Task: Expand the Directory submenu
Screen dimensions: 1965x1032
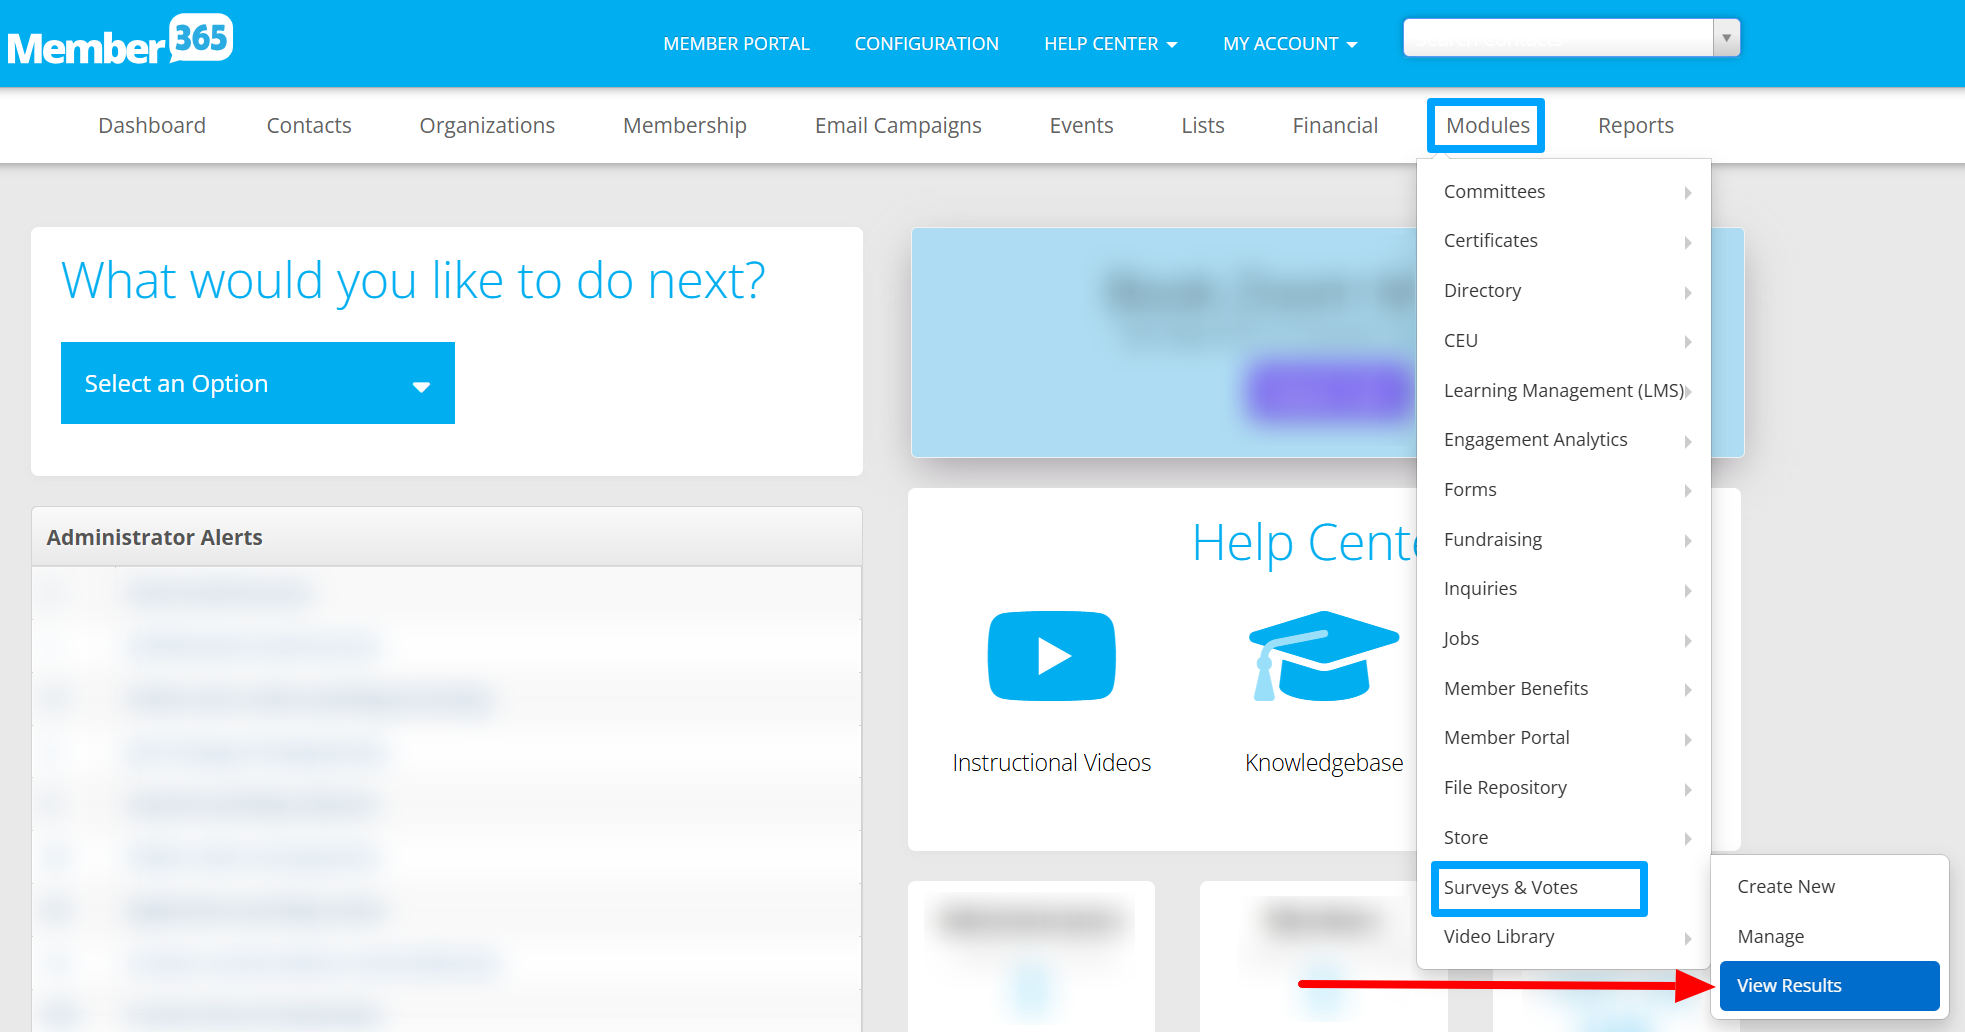Action: (x=1564, y=291)
